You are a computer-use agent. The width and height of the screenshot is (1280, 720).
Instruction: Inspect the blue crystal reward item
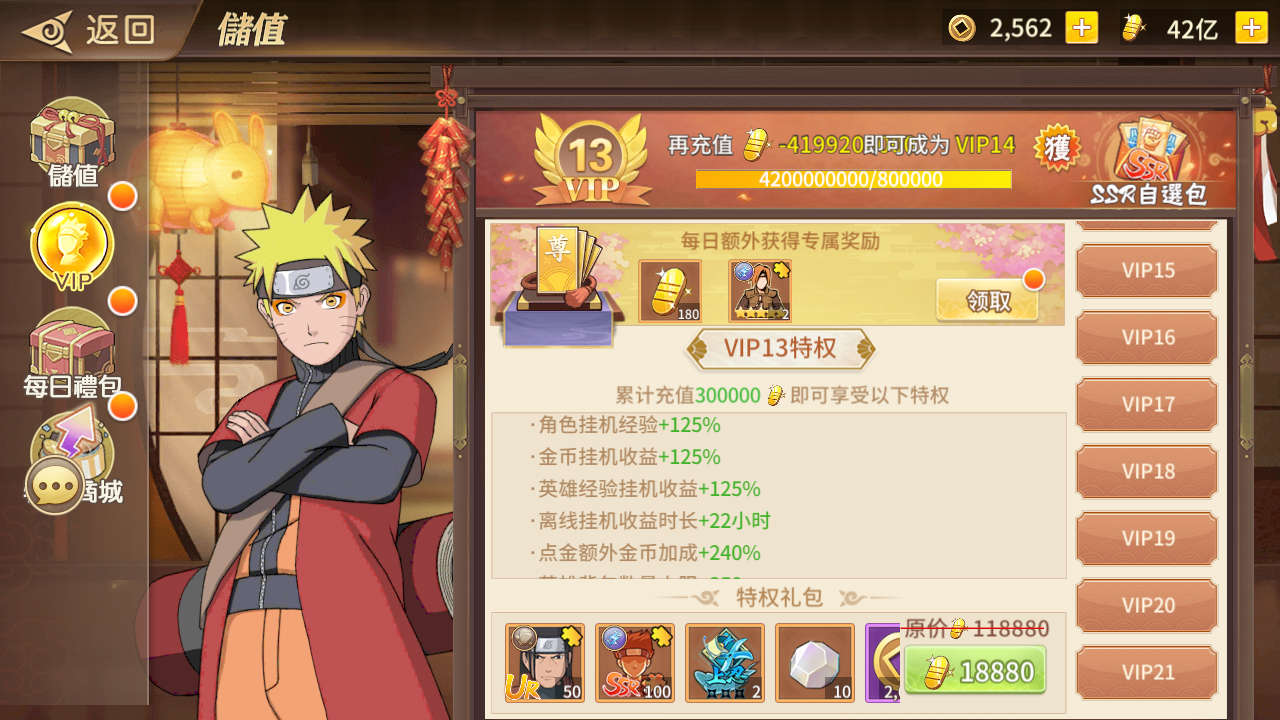pos(725,663)
